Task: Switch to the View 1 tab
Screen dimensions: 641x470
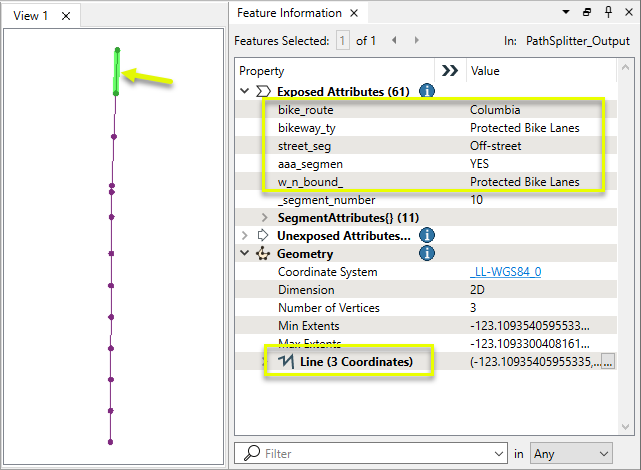Action: pos(31,14)
